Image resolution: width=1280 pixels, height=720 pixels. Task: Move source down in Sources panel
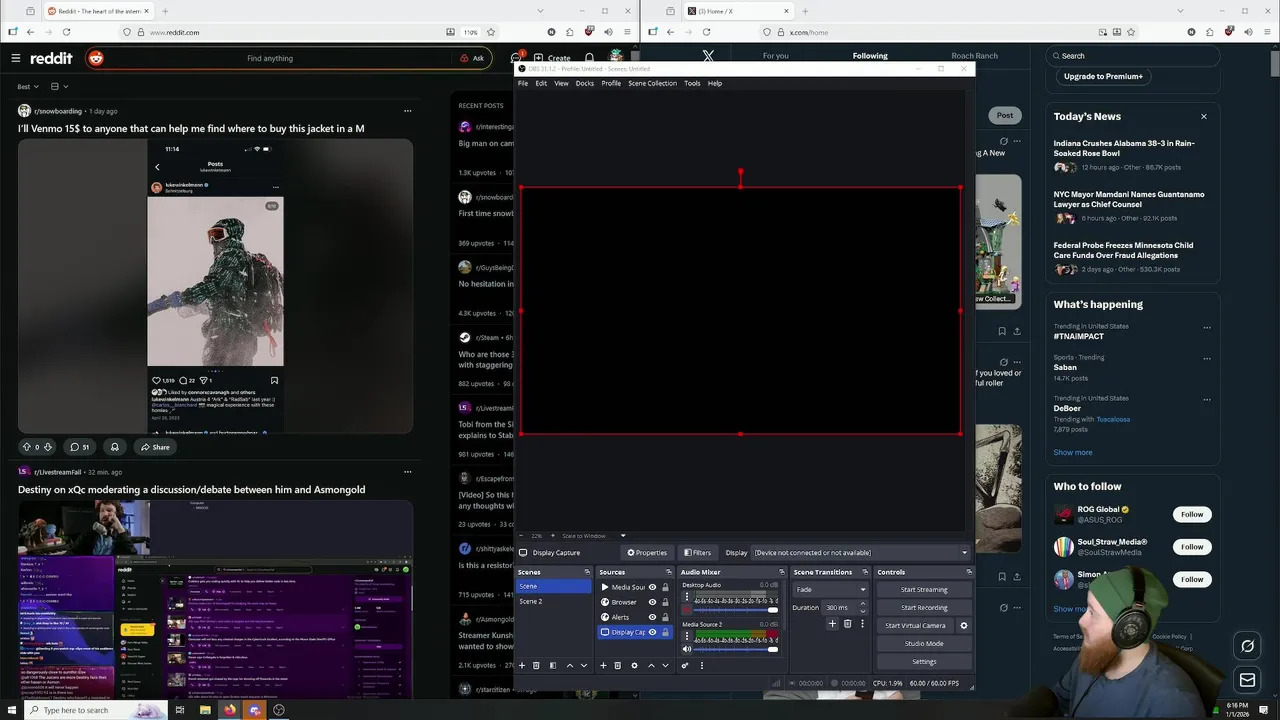[x=665, y=665]
